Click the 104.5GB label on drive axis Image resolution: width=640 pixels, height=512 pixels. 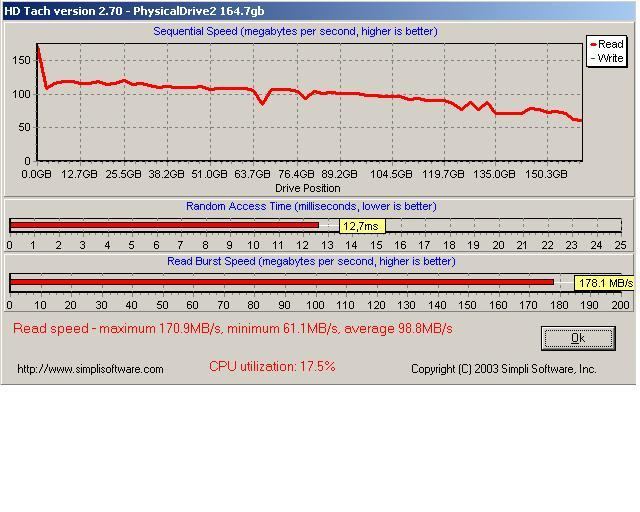click(x=391, y=174)
